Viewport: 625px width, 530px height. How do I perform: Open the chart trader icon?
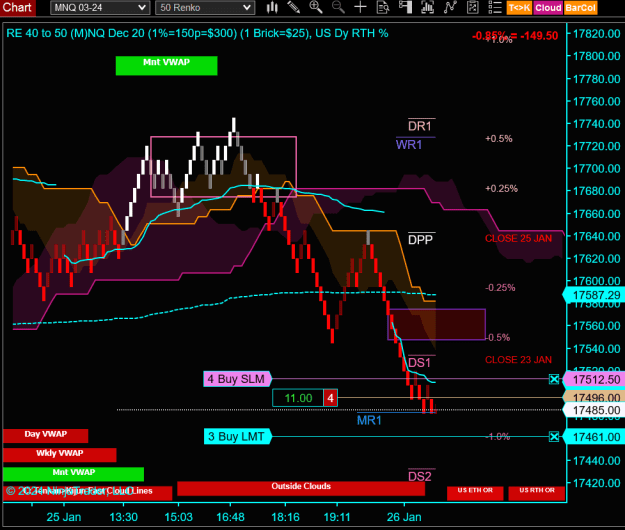tap(405, 7)
